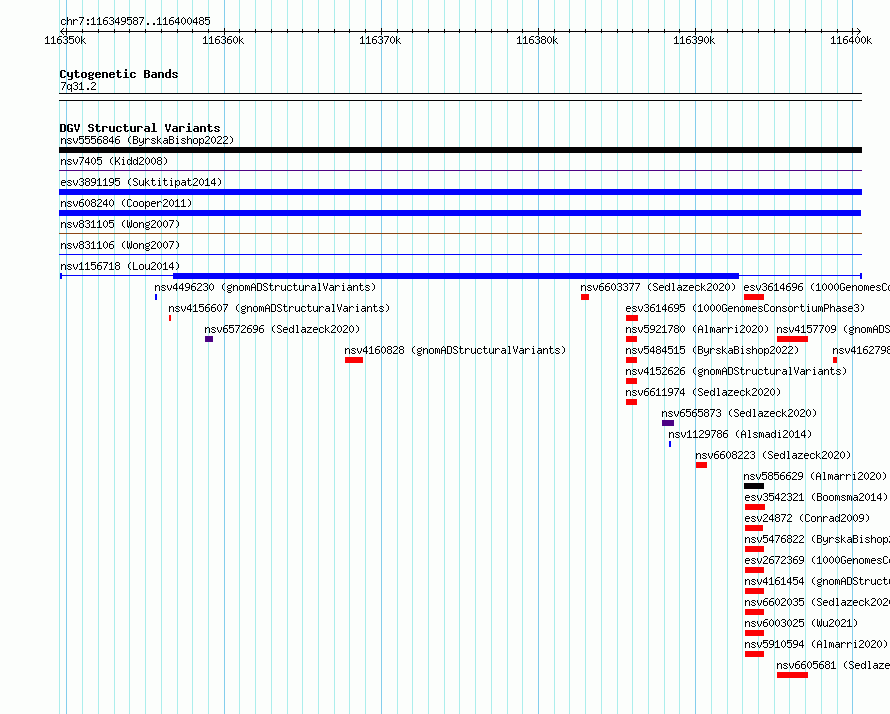Select the nsv1156718 (Lou2014) label
The image size is (890, 714).
pos(120,266)
